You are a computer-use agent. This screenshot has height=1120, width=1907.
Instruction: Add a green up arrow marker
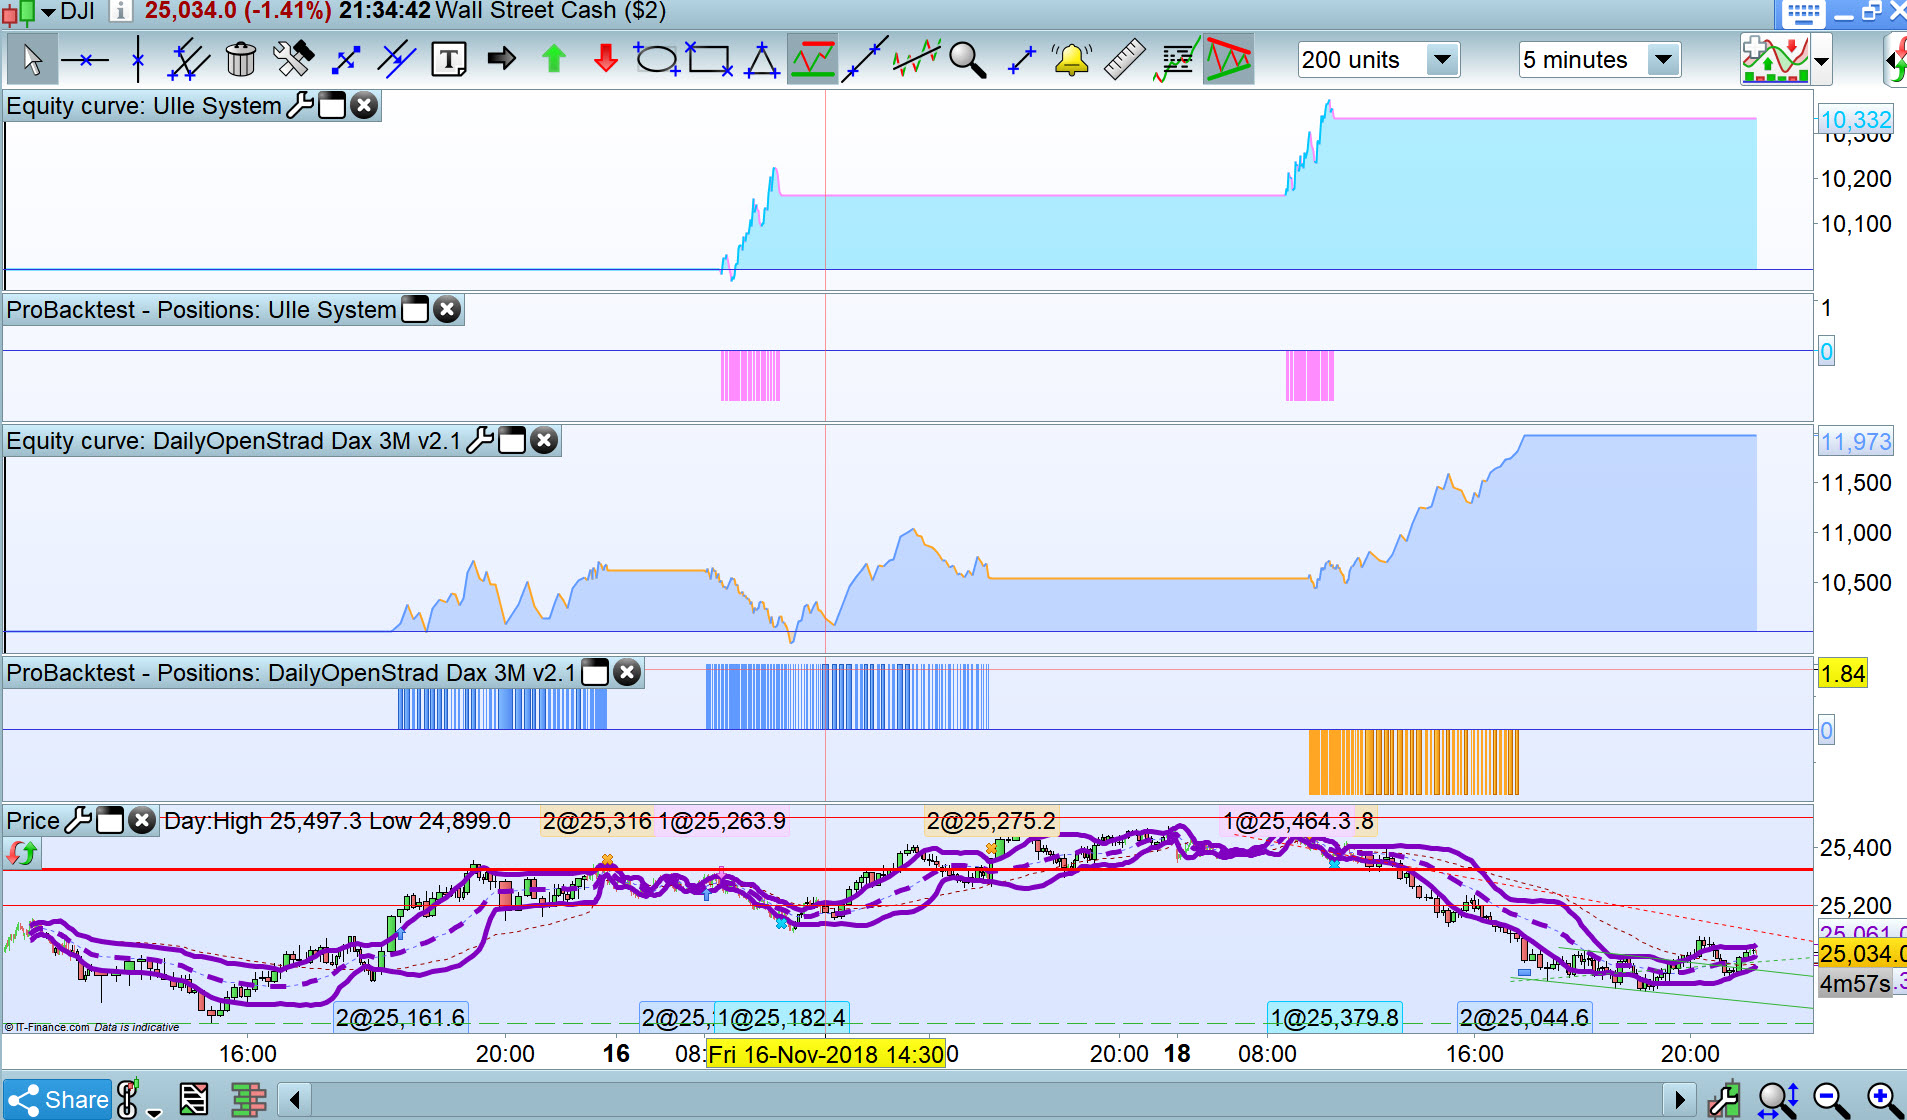(x=553, y=60)
